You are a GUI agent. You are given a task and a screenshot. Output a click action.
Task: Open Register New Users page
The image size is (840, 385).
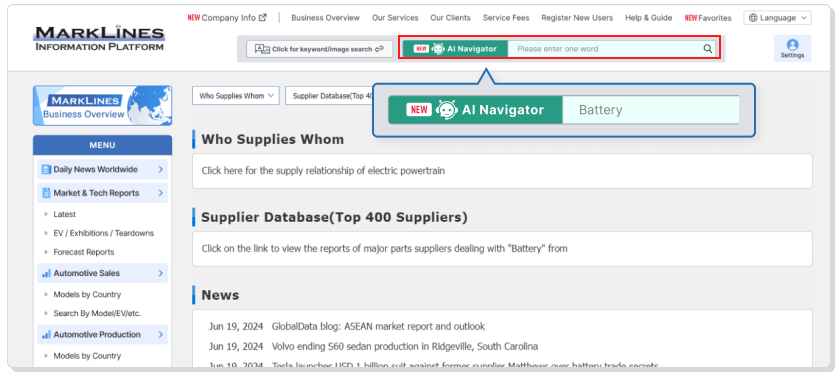(577, 18)
